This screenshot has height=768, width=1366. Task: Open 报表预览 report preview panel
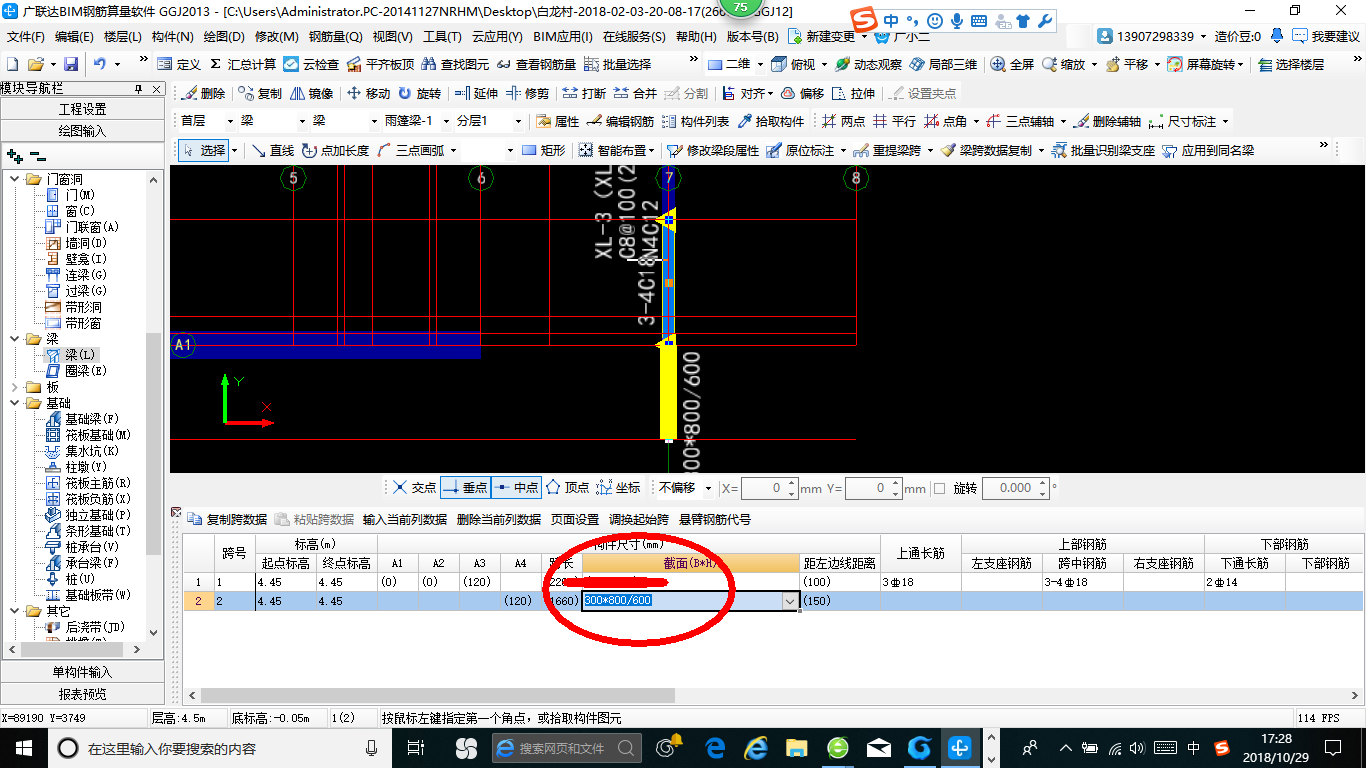(x=83, y=694)
